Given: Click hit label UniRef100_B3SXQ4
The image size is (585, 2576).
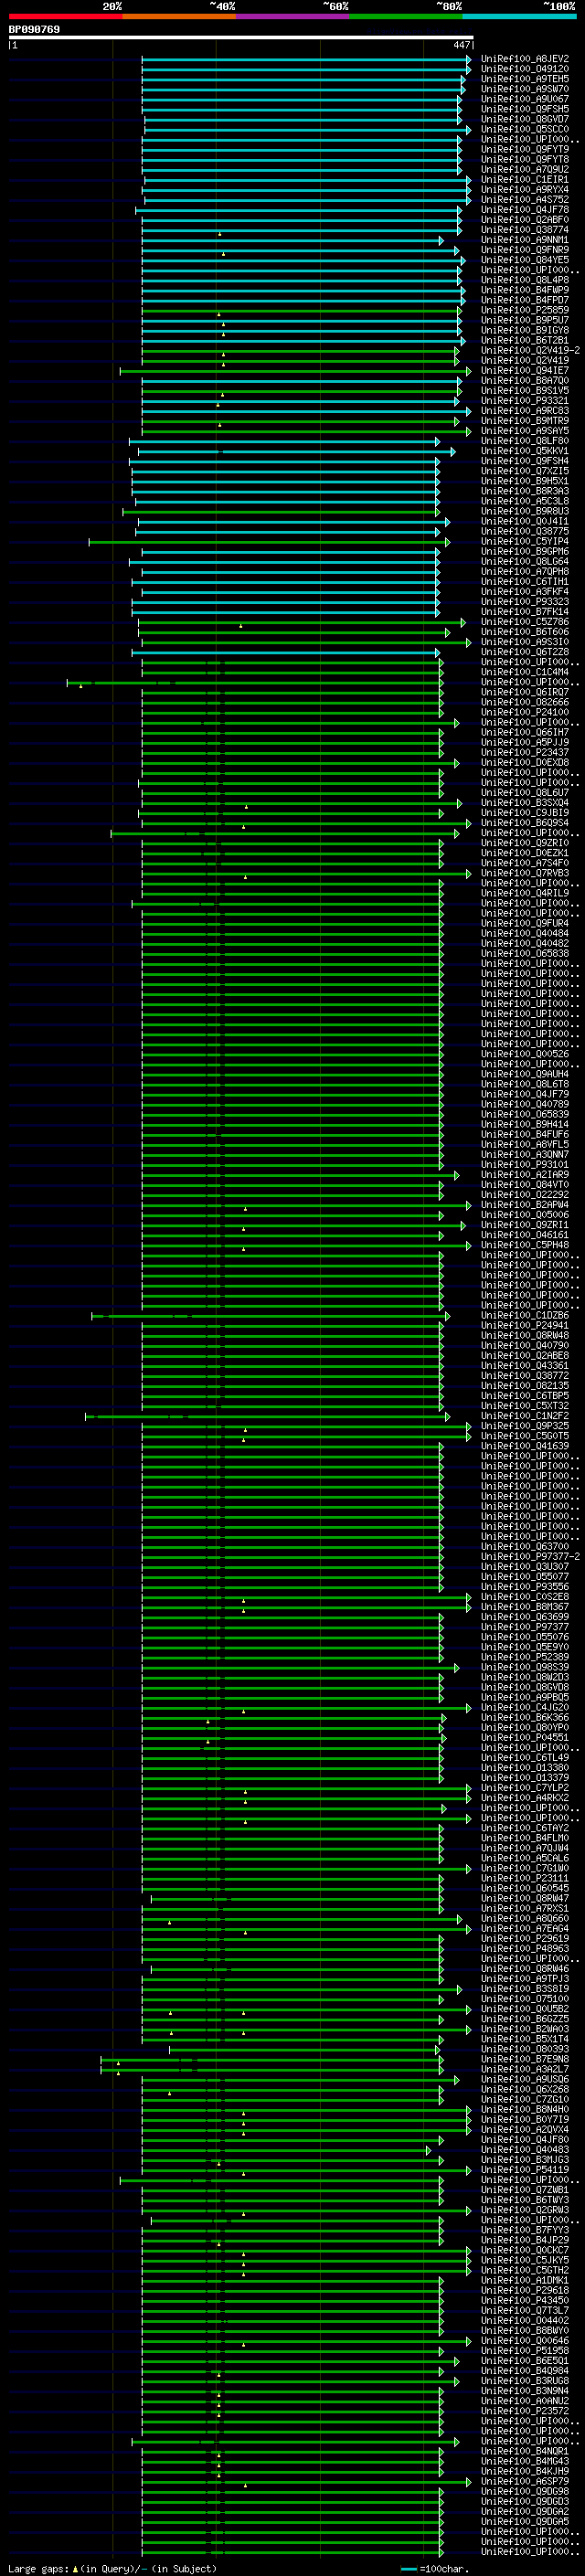Looking at the screenshot, I should (x=525, y=803).
